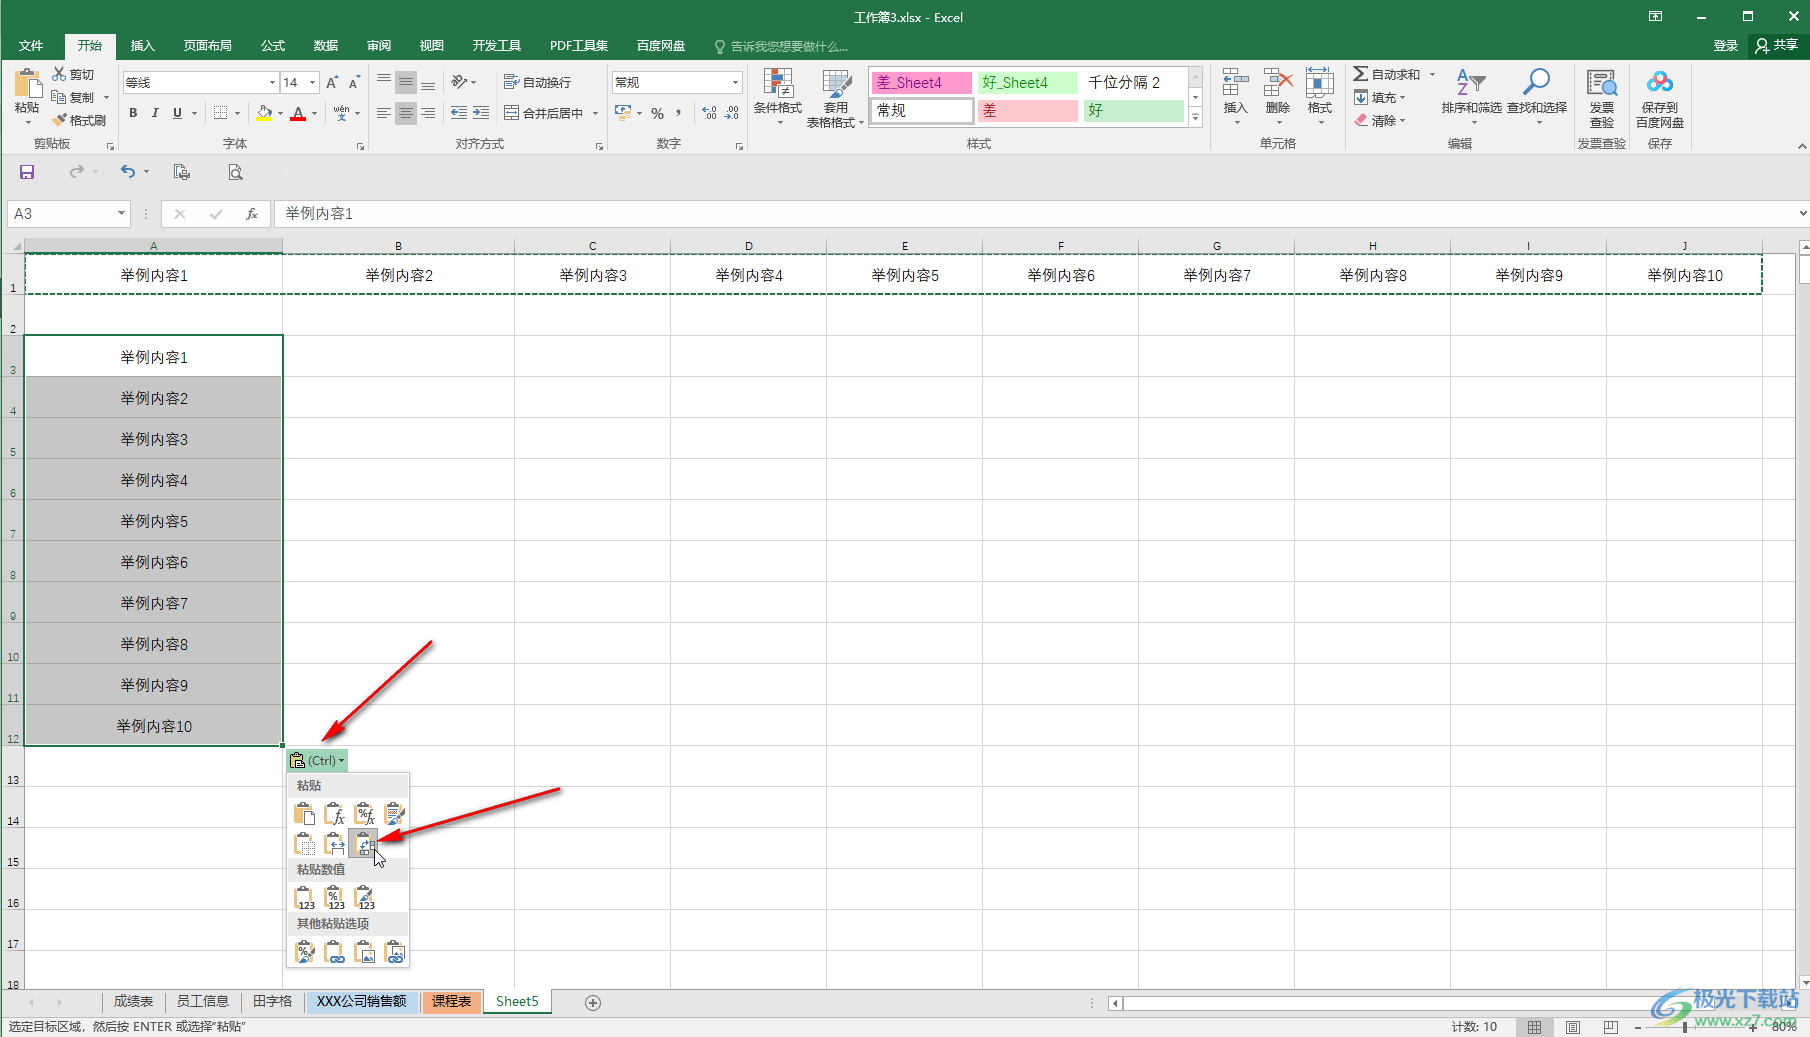Add a new sheet with plus button
Screen dimensions: 1810x1037
(x=593, y=1003)
